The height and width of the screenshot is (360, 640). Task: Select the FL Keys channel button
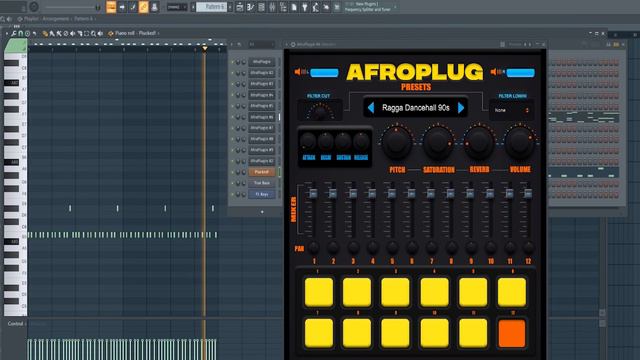point(262,194)
